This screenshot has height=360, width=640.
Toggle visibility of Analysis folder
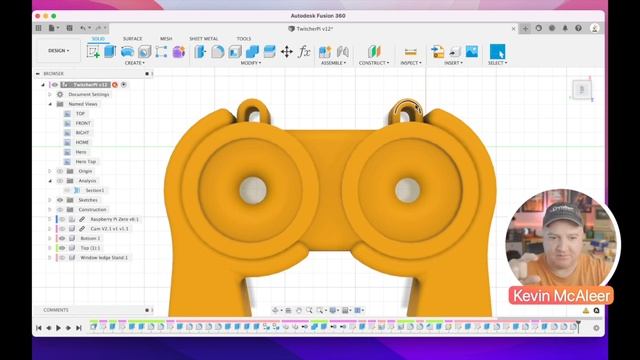[60, 181]
